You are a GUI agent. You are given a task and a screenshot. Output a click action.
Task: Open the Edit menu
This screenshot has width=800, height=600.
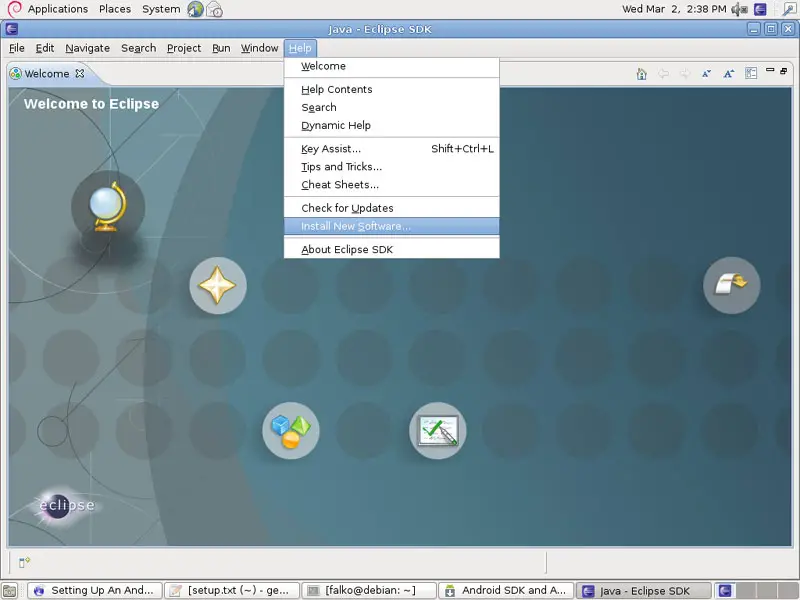tap(45, 48)
